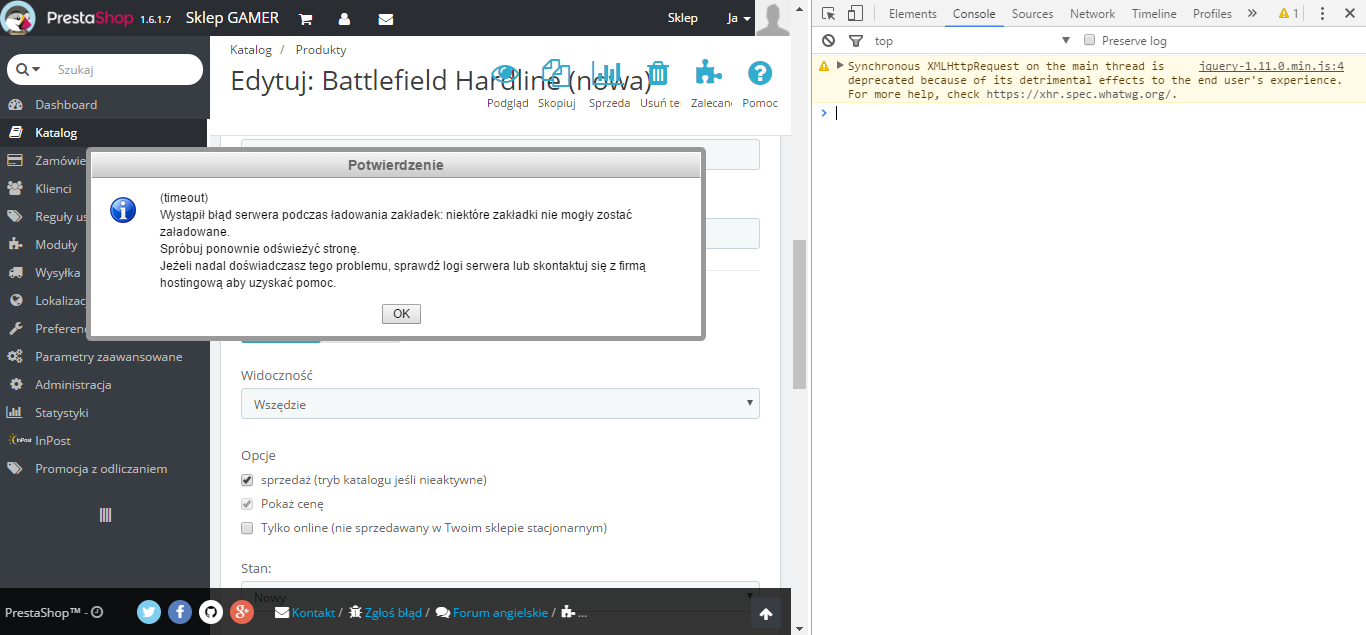Viewport: 1366px width, 635px height.
Task: Click the Skopiuj duplicate icon
Action: click(x=556, y=75)
